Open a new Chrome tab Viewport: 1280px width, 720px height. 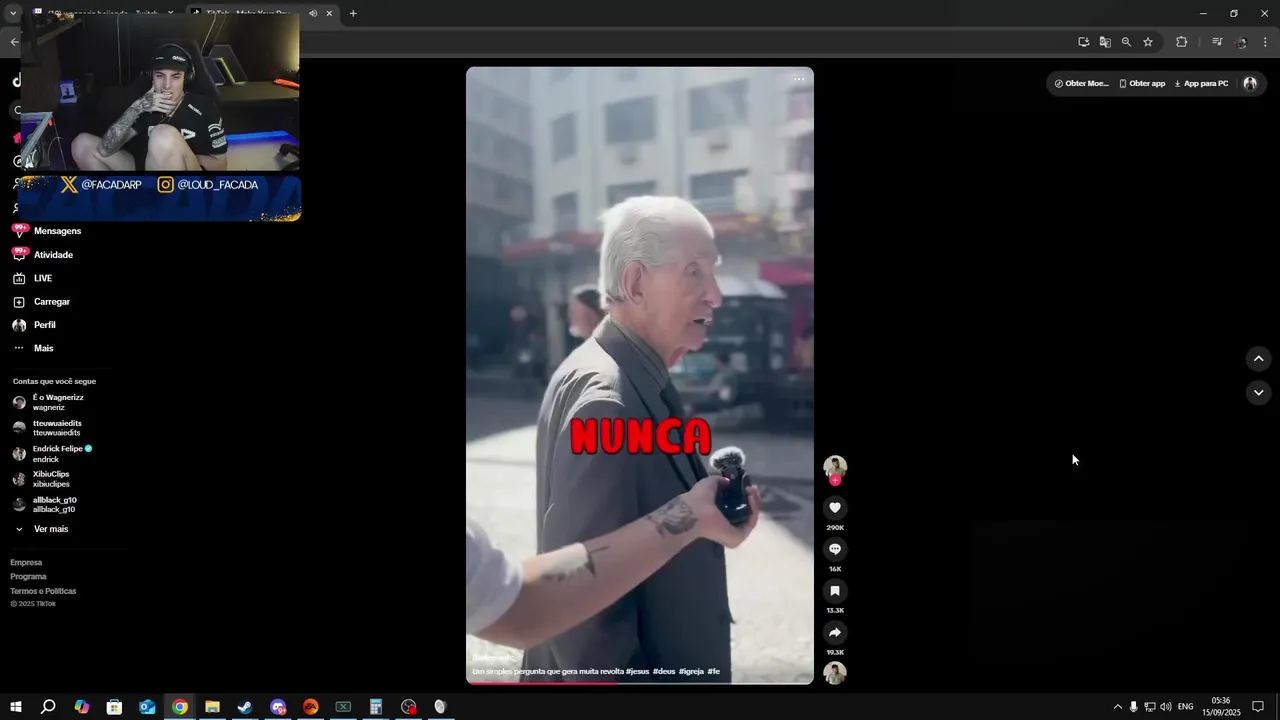coord(353,14)
